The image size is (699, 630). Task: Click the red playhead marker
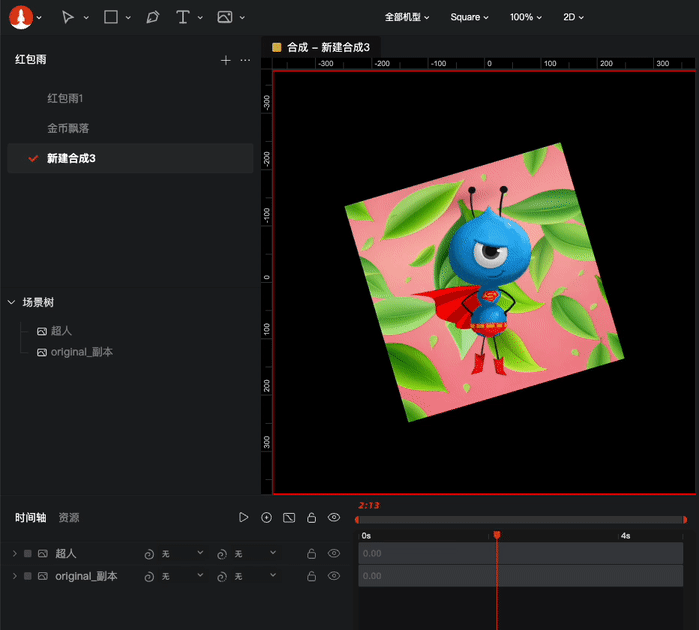pos(497,535)
